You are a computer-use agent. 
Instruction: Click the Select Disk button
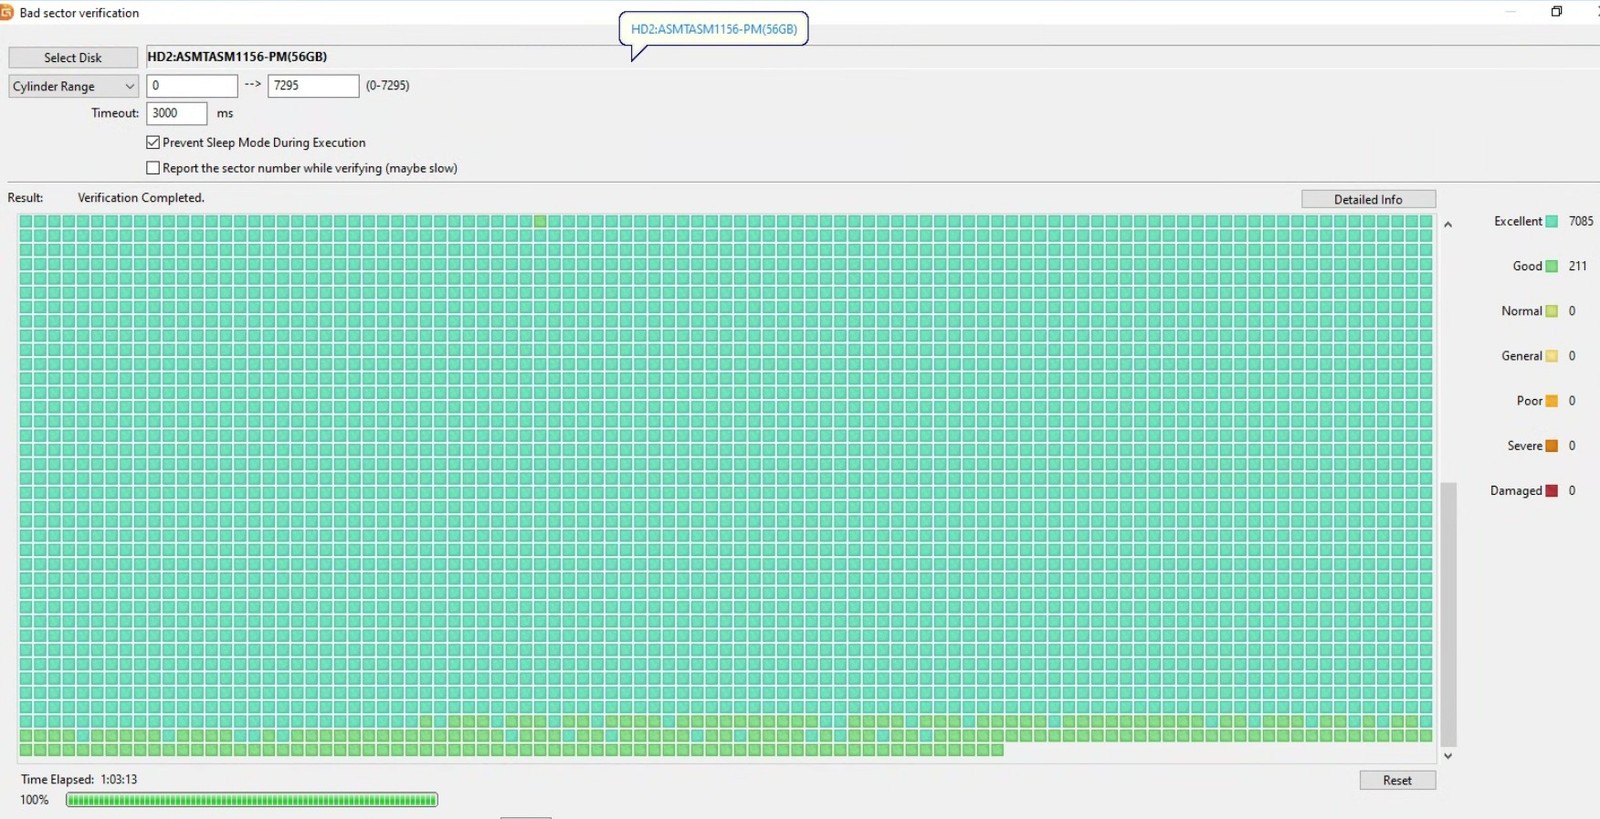click(x=73, y=58)
